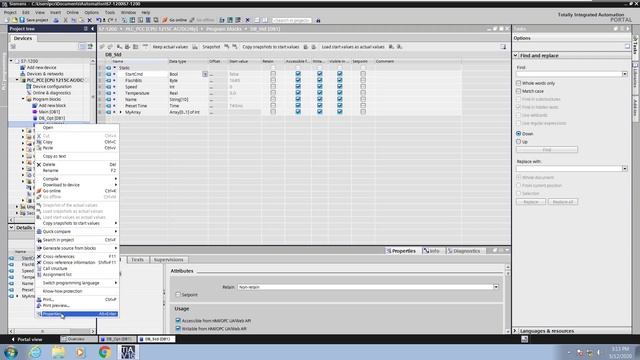Viewport: 640px width, 360px height.
Task: Click the Portal view link in the bottom bar
Action: [27, 339]
